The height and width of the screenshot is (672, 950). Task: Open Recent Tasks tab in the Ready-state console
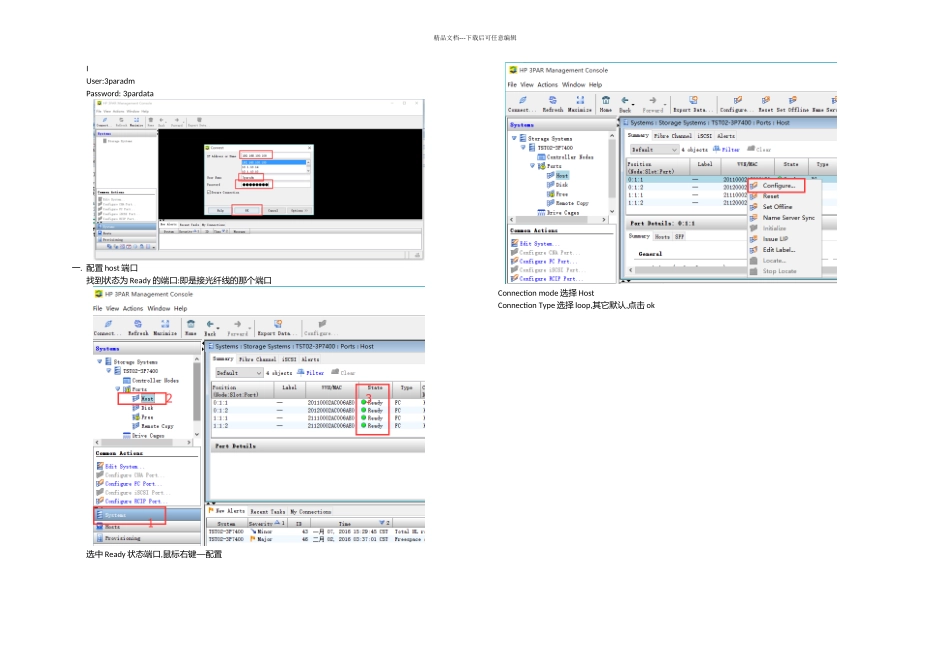(267, 512)
